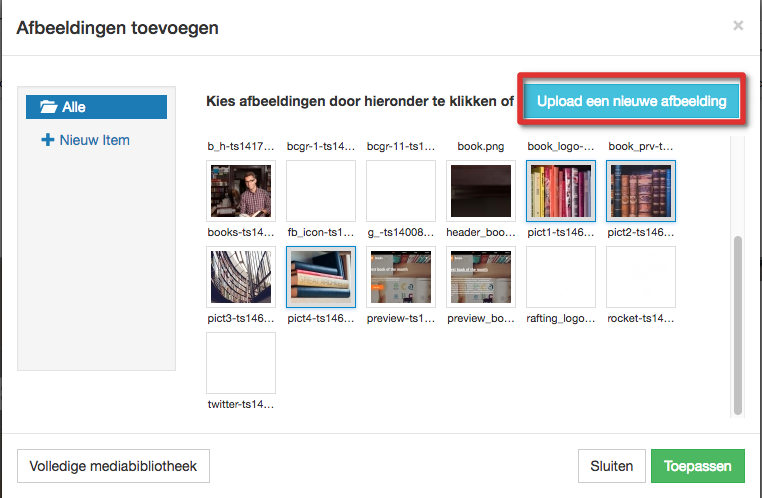Close the Afbeeldingen toevoegen dialog with X
Viewport: 762px width, 498px height.
pyautogui.click(x=738, y=25)
